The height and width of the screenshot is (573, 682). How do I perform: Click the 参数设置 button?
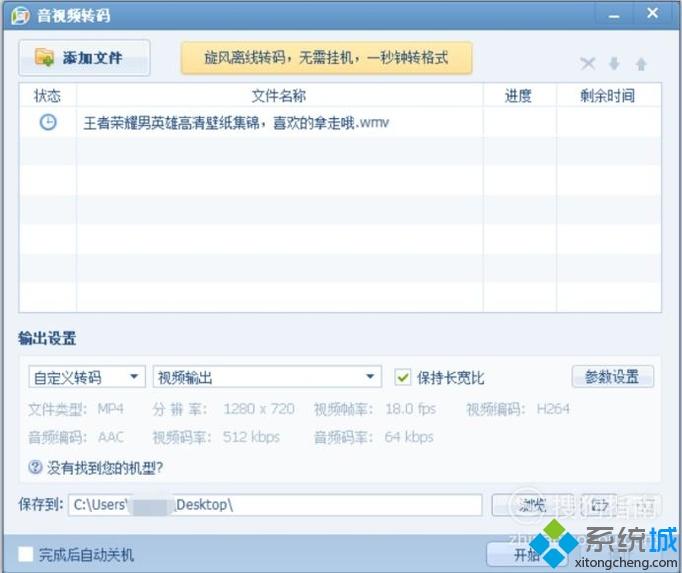612,376
